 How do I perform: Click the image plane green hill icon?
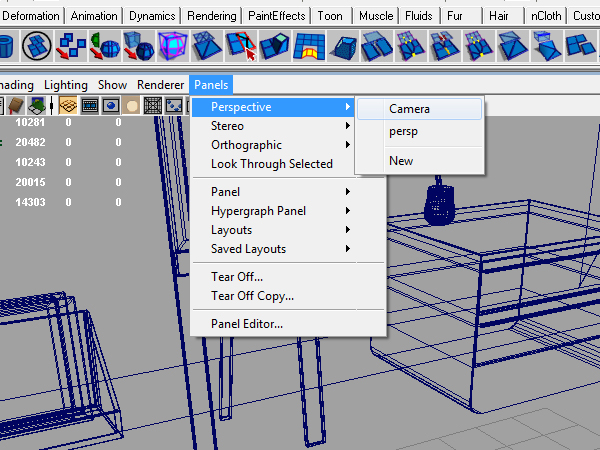click(37, 106)
